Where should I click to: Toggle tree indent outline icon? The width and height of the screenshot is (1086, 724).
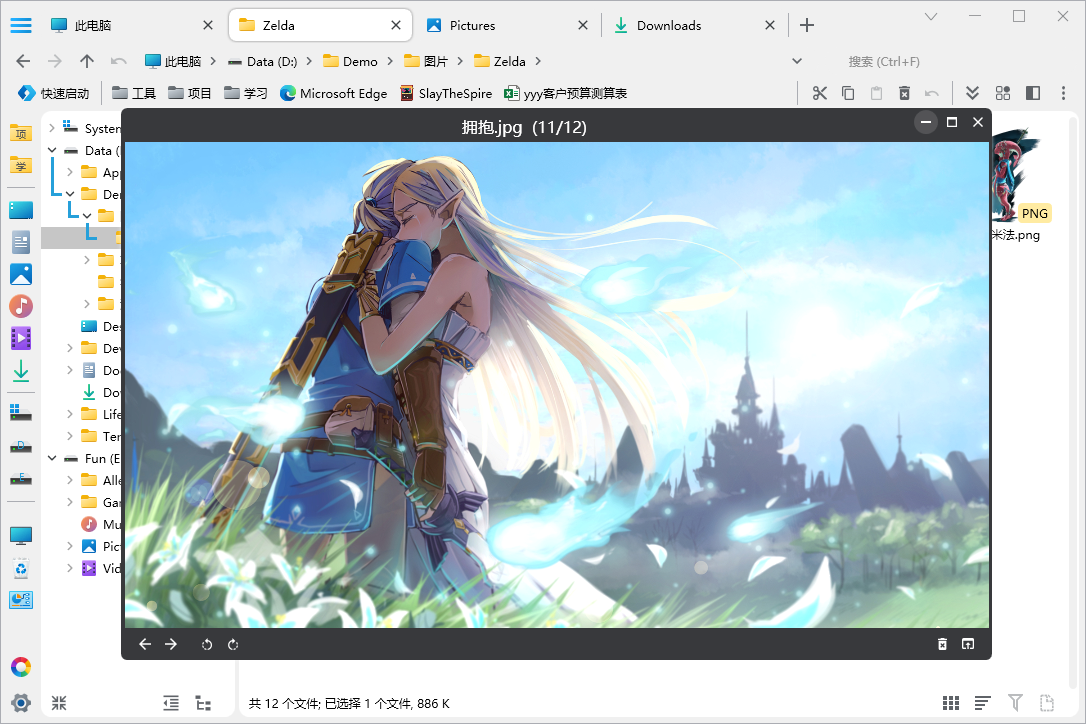coord(171,703)
